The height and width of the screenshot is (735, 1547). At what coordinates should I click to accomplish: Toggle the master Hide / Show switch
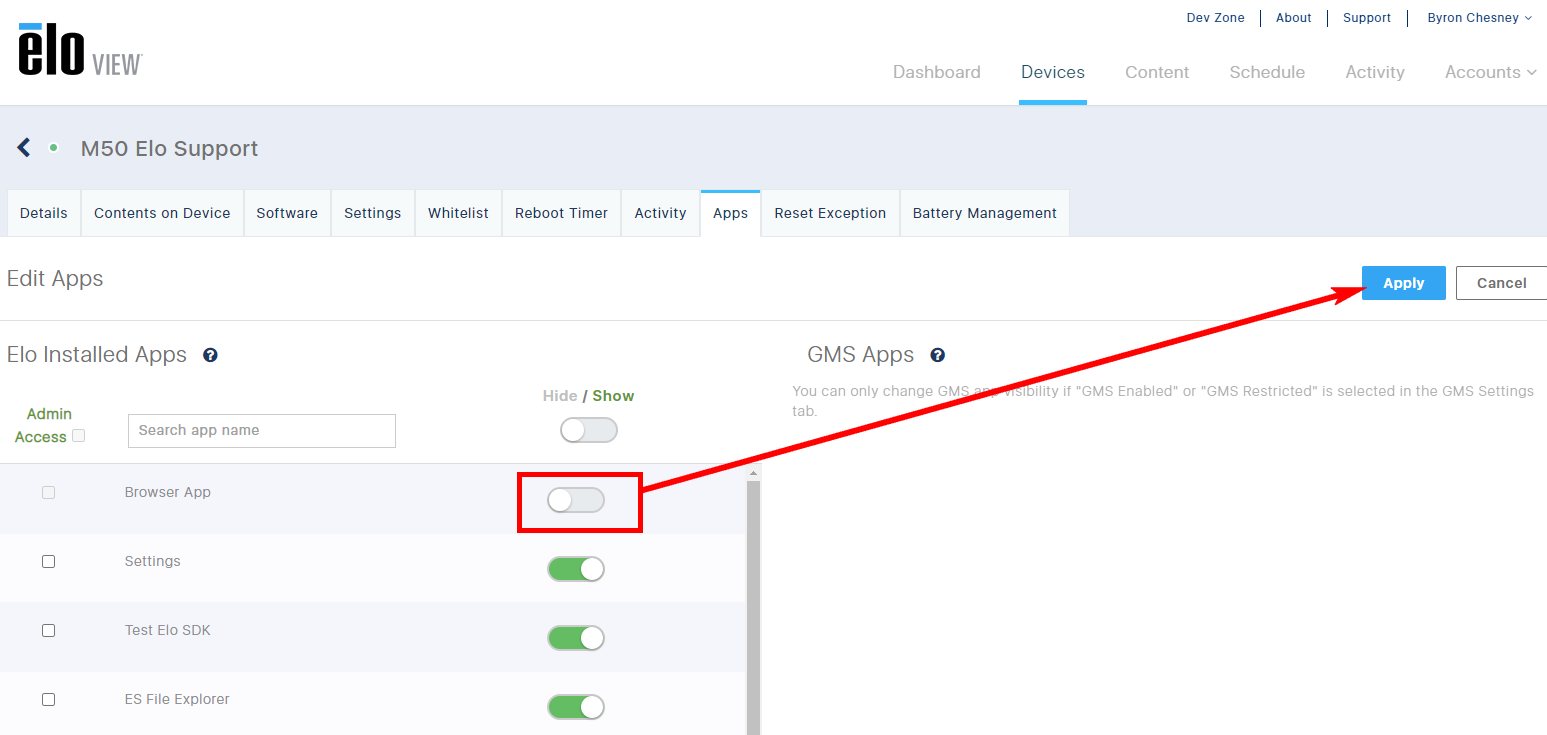point(589,430)
